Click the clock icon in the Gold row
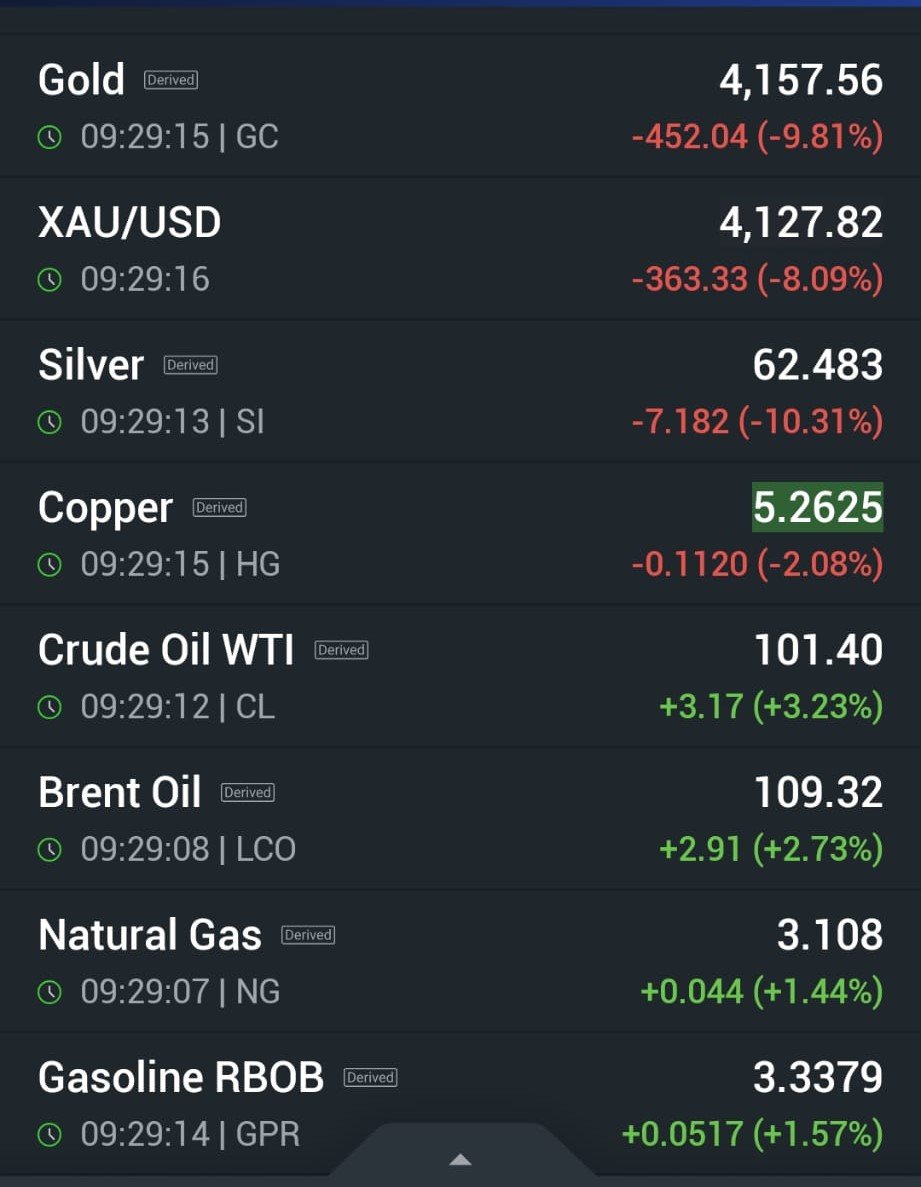 coord(49,137)
